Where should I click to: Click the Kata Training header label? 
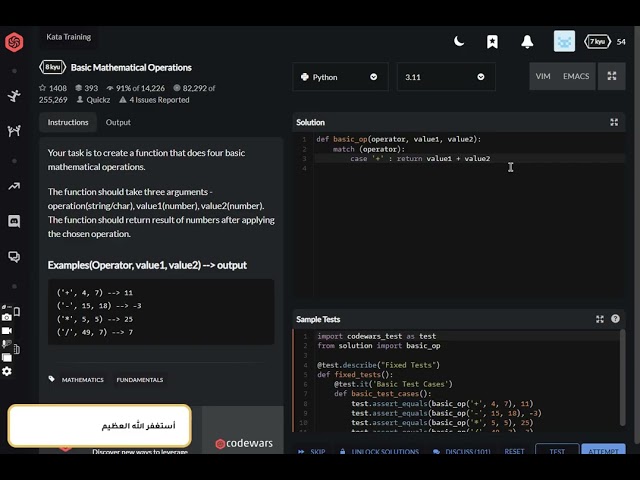[x=69, y=37]
